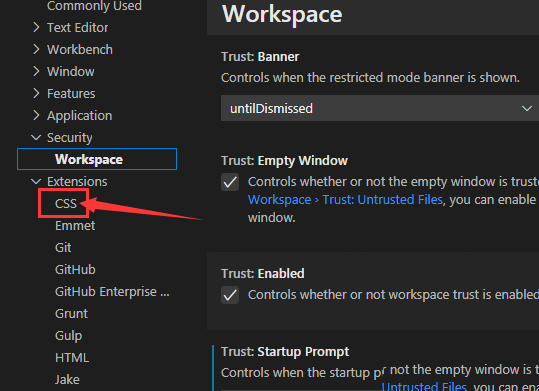539x391 pixels.
Task: Select the Workspace item under Security
Action: tap(97, 159)
